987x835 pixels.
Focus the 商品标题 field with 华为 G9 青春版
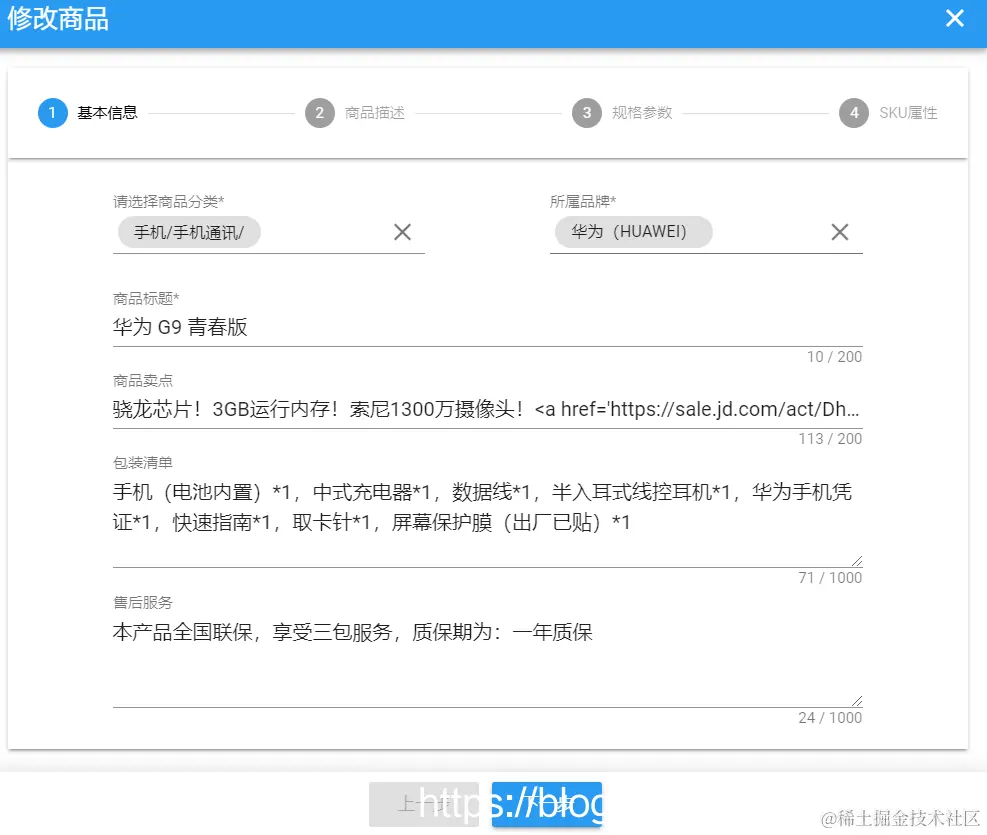(x=488, y=327)
